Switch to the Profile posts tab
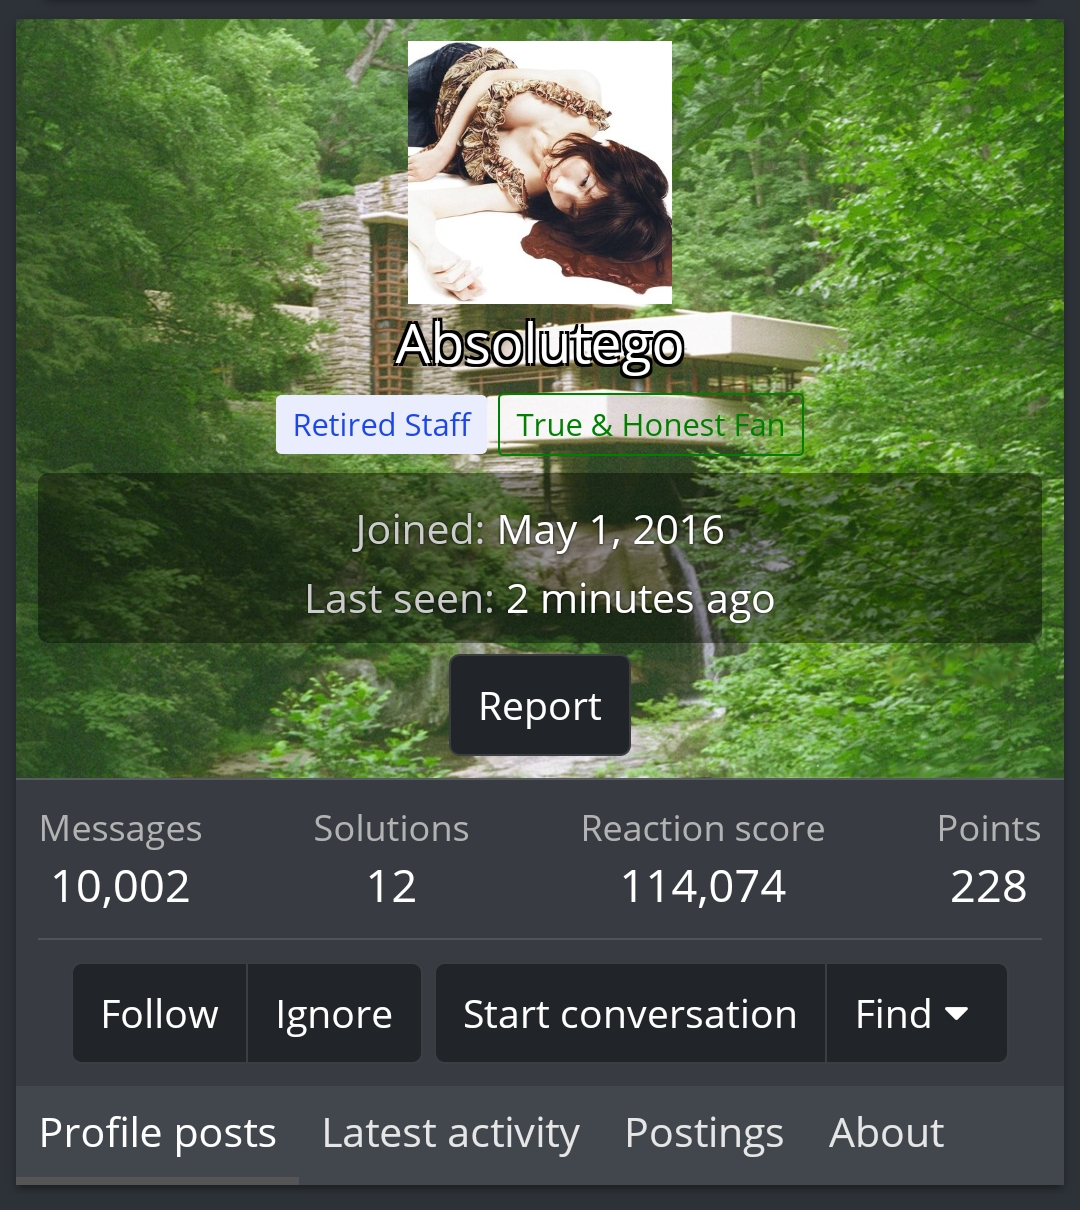Viewport: 1080px width, 1210px height. tap(158, 1134)
